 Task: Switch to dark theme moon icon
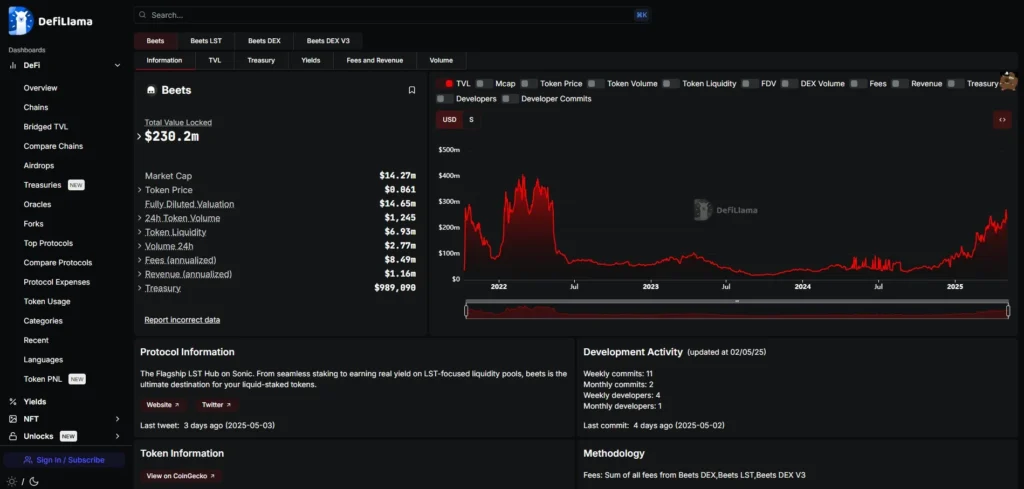point(34,482)
